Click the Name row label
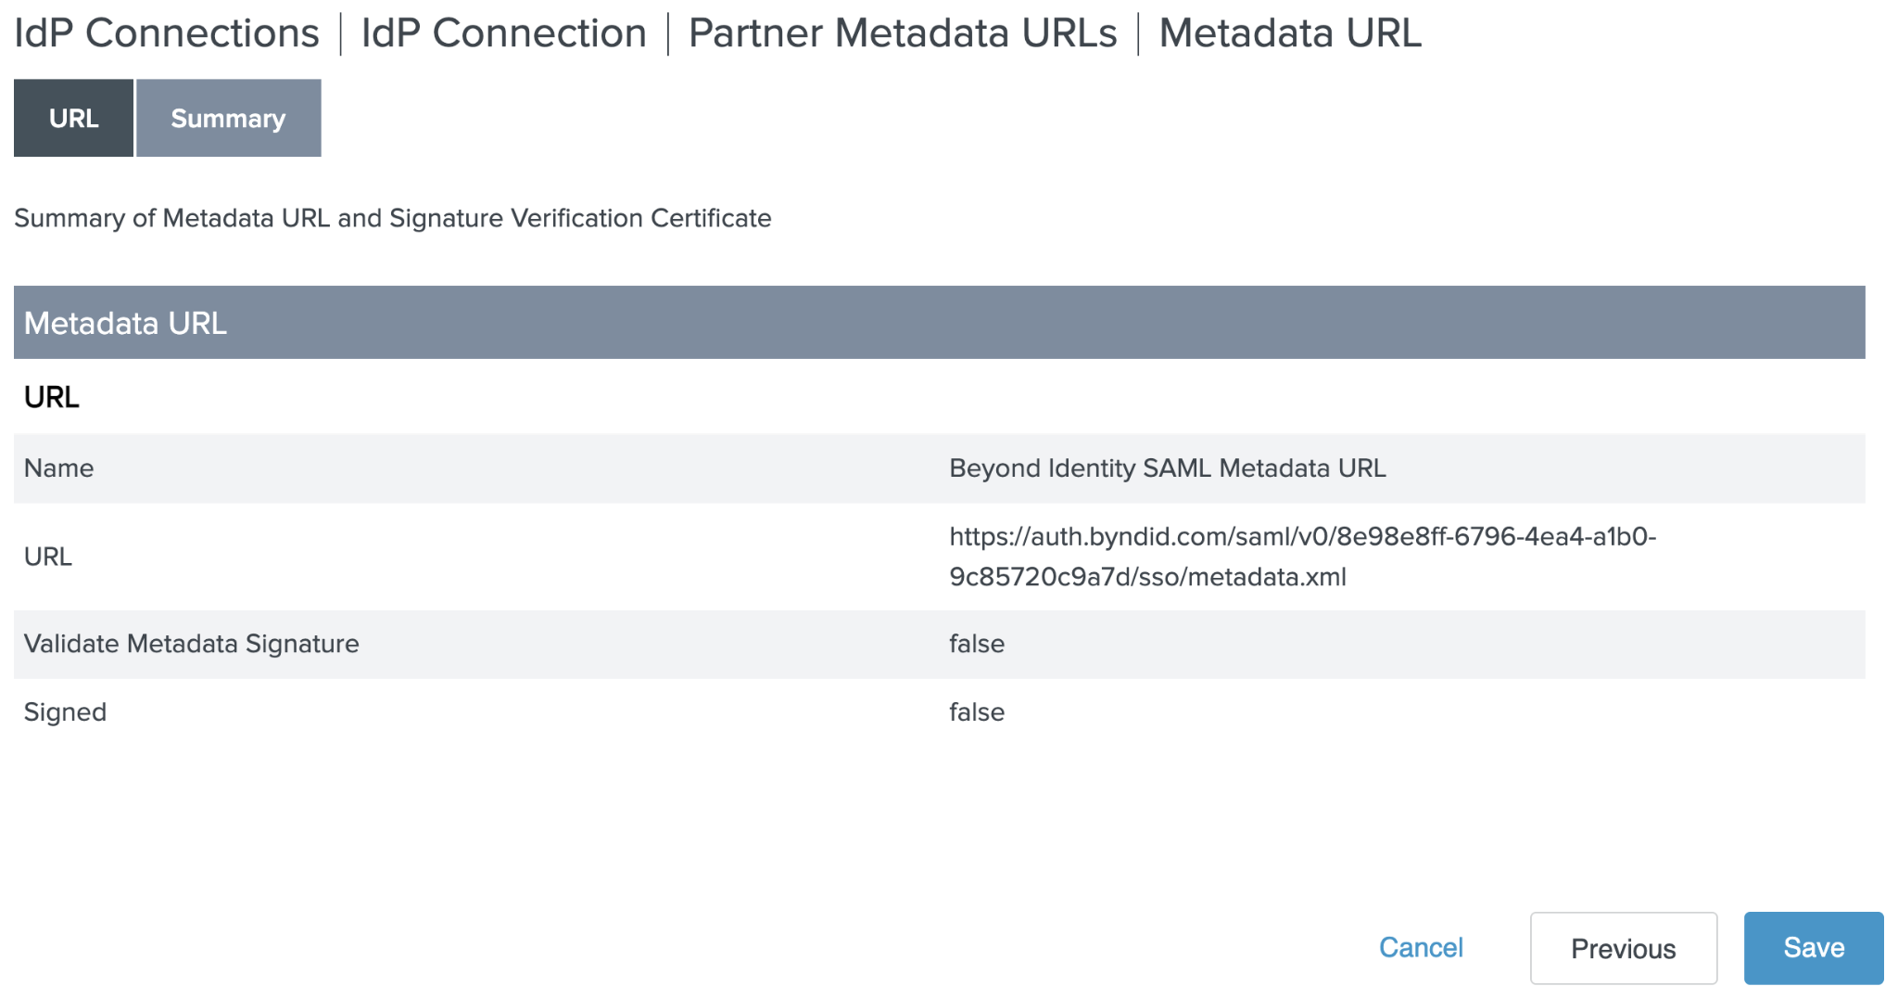 [x=59, y=468]
